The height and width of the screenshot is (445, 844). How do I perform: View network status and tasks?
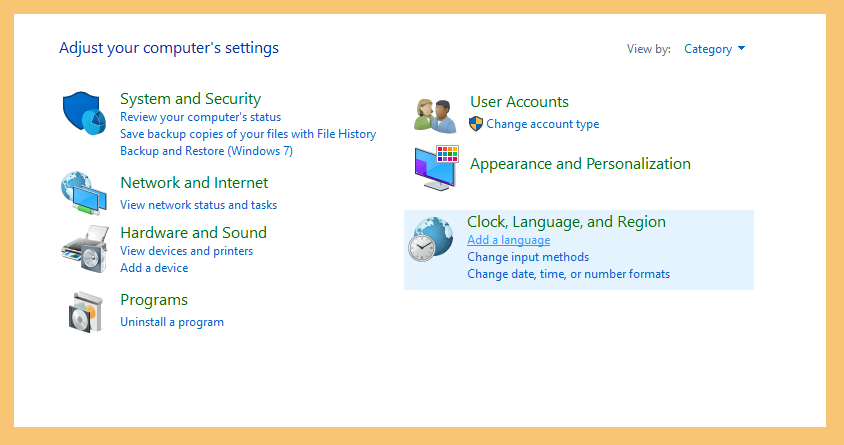[x=199, y=205]
